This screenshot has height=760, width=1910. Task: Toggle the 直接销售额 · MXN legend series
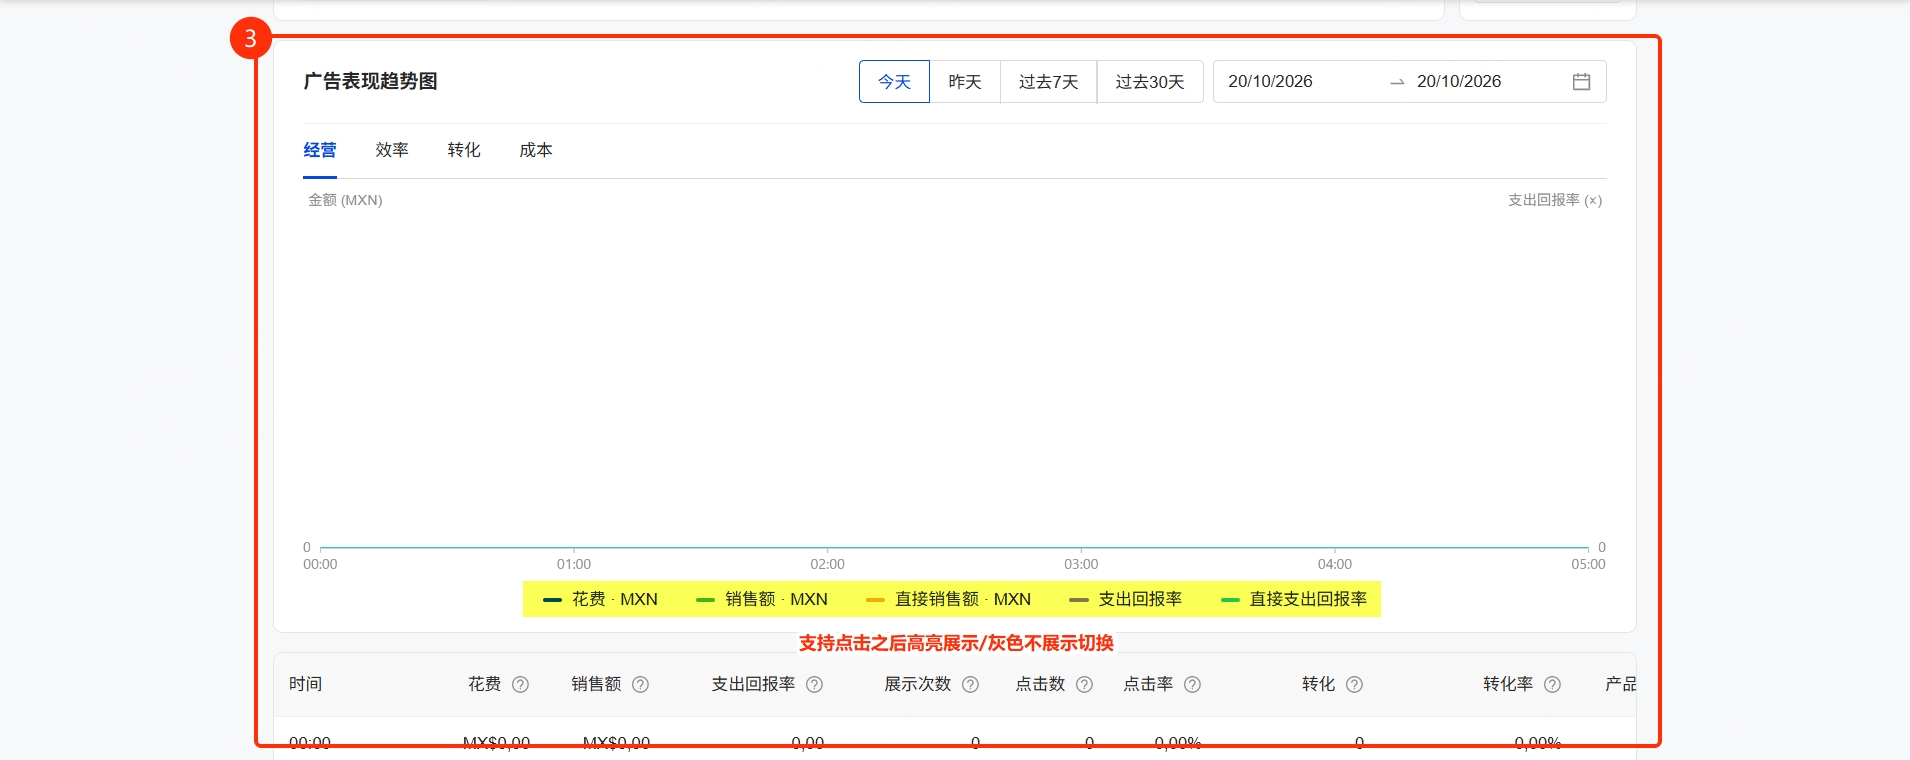[948, 599]
